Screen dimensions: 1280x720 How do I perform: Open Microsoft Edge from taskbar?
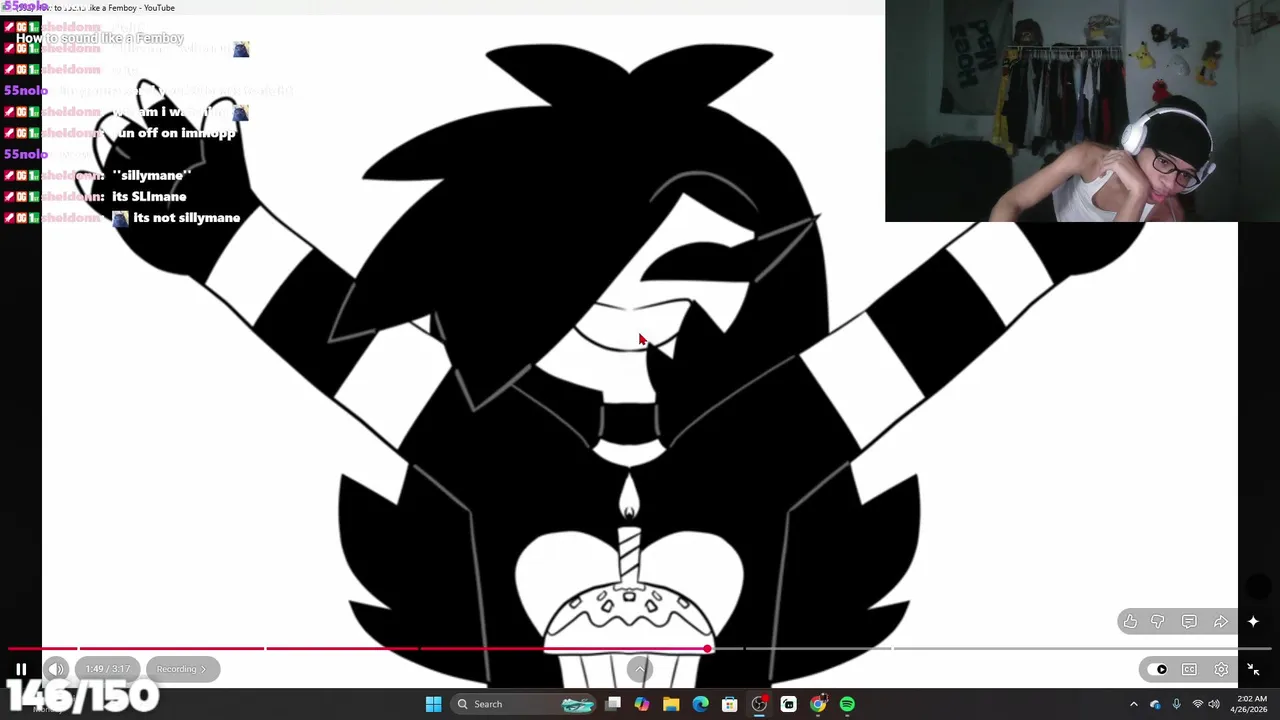pyautogui.click(x=700, y=704)
